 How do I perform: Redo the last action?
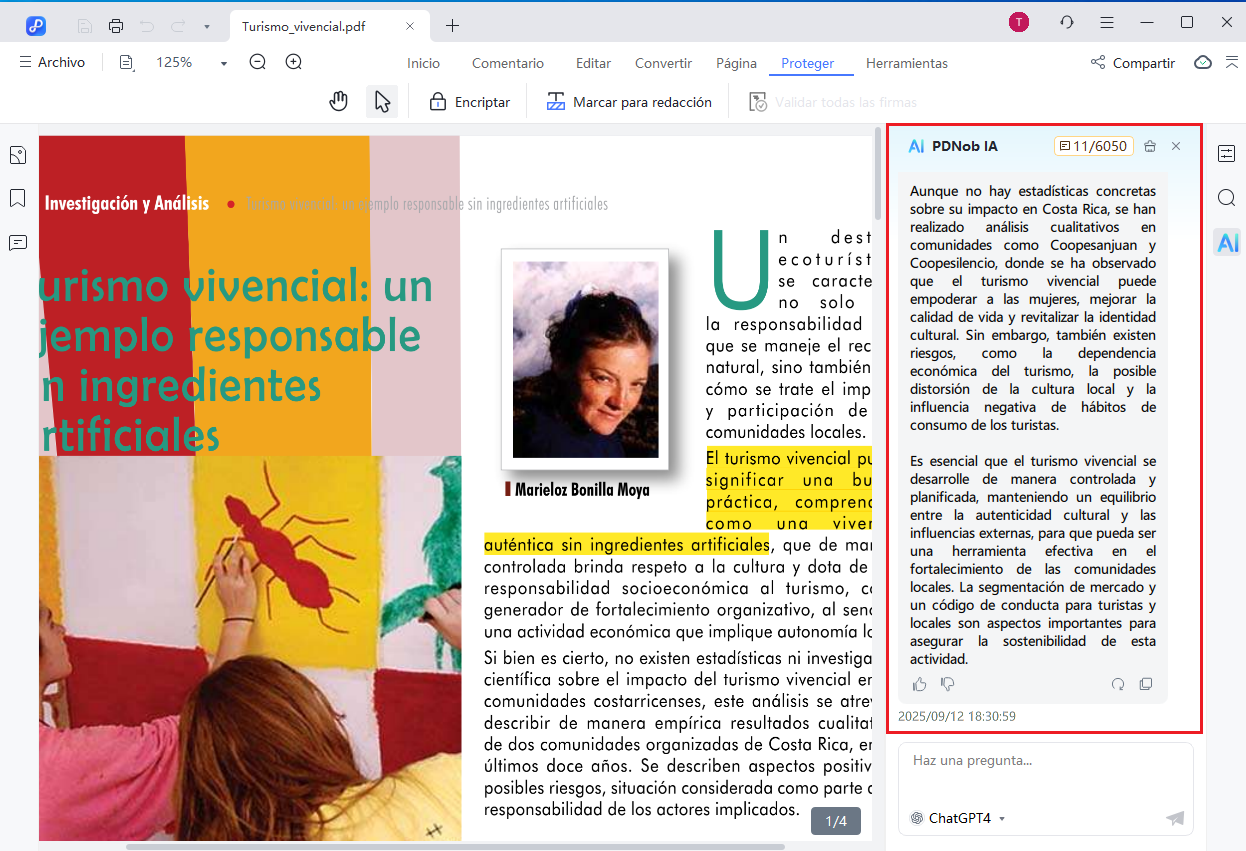(178, 26)
